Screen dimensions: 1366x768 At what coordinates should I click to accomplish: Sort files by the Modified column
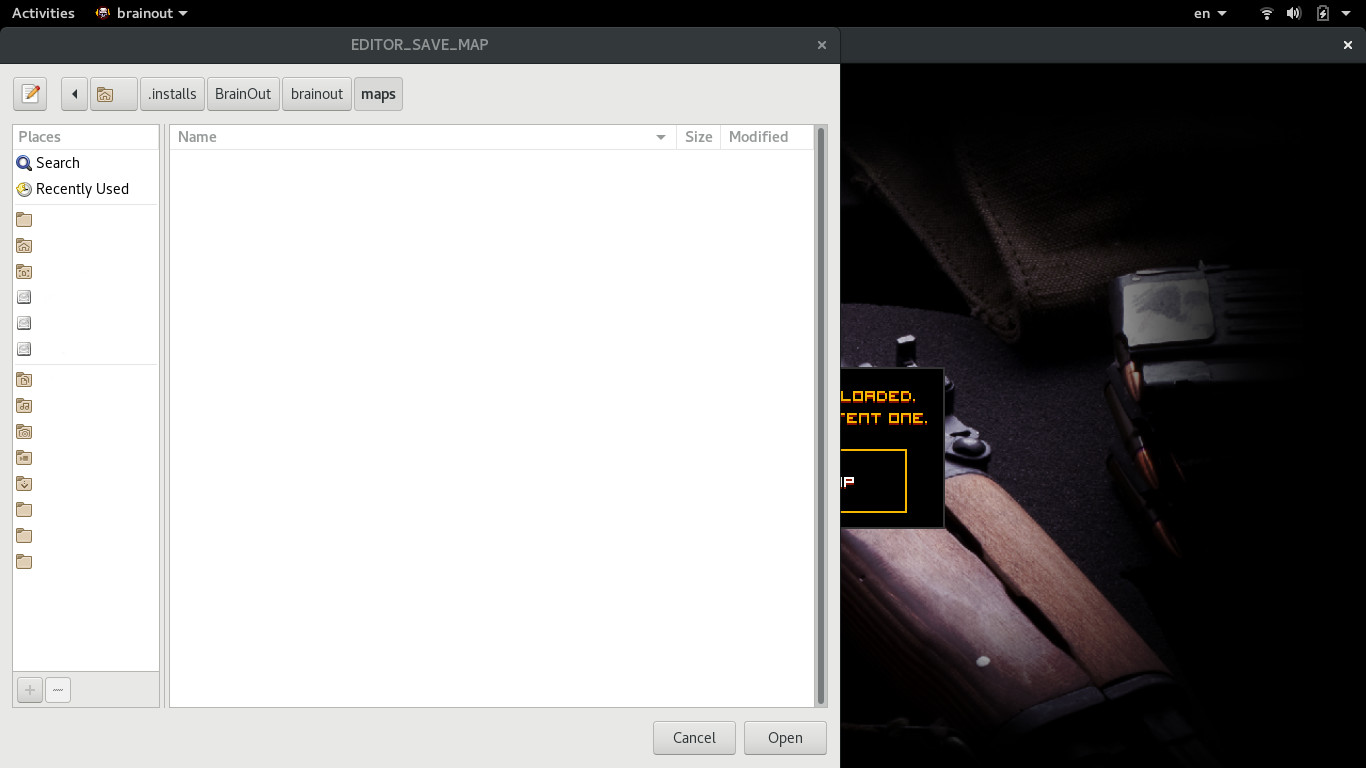767,137
